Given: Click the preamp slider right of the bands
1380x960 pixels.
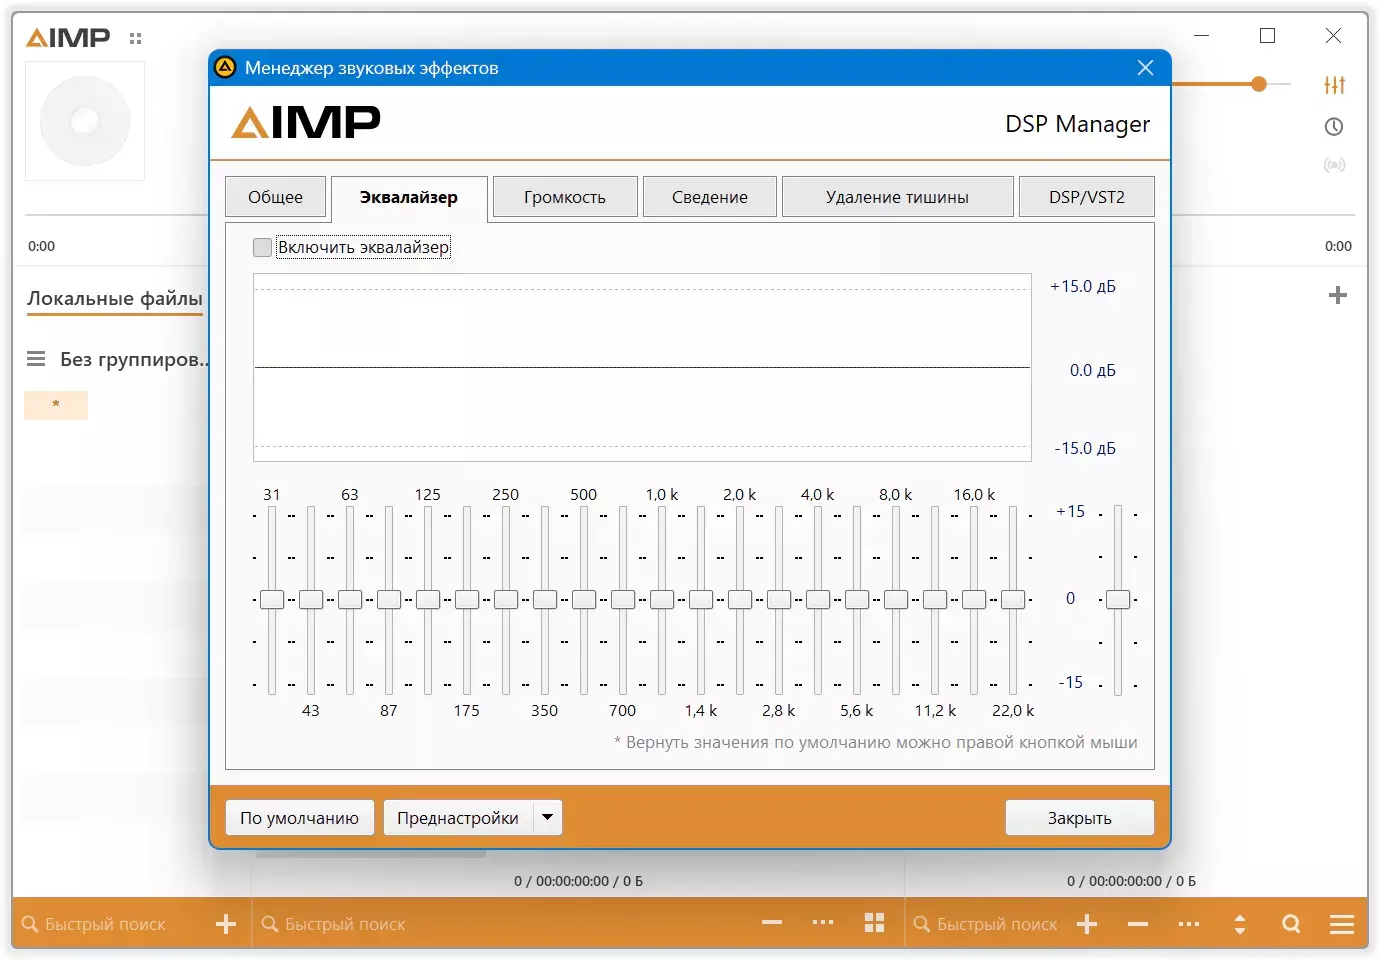Looking at the screenshot, I should (x=1118, y=599).
